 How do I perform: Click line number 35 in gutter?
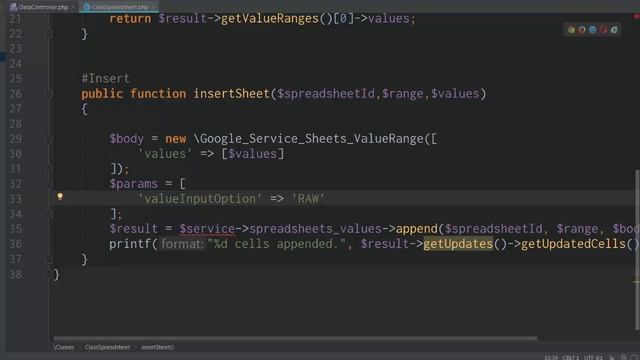[16, 229]
